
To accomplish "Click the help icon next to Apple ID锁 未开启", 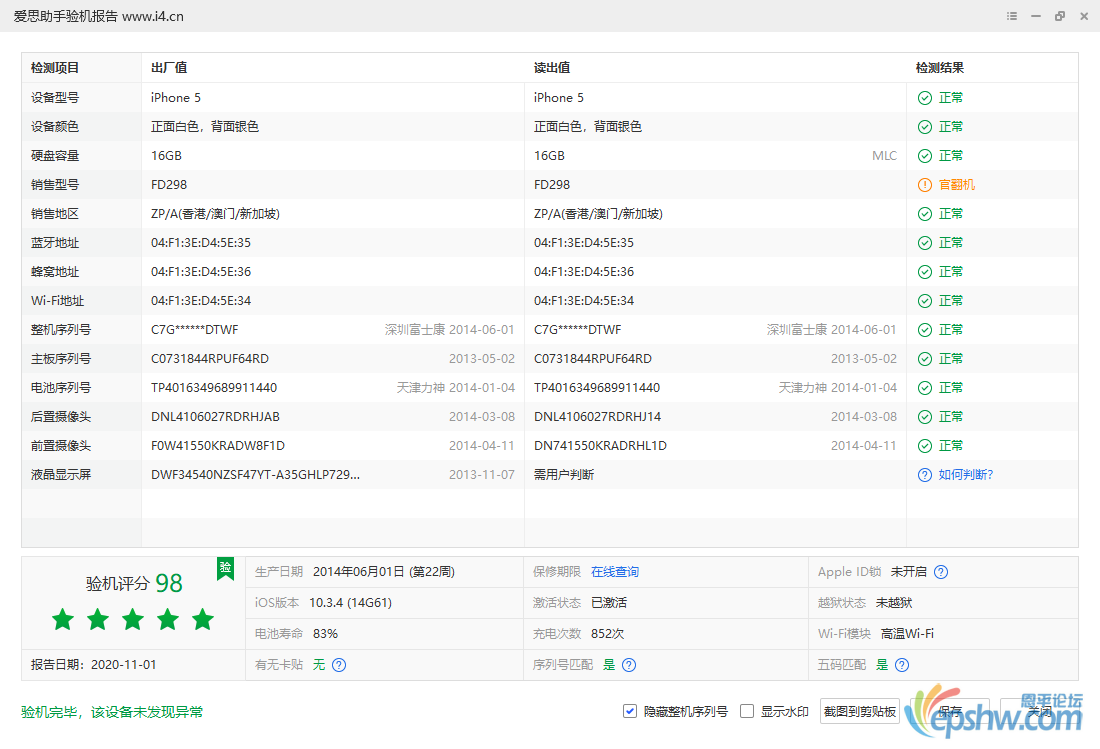I will coord(941,572).
